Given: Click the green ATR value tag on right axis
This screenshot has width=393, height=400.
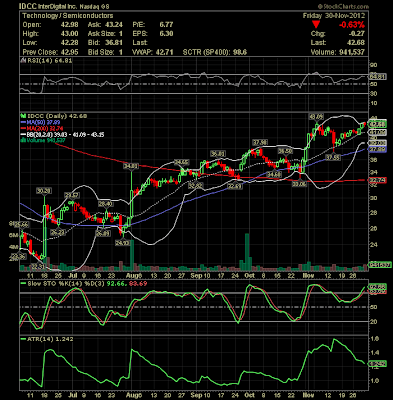Looking at the screenshot, I should [x=378, y=364].
